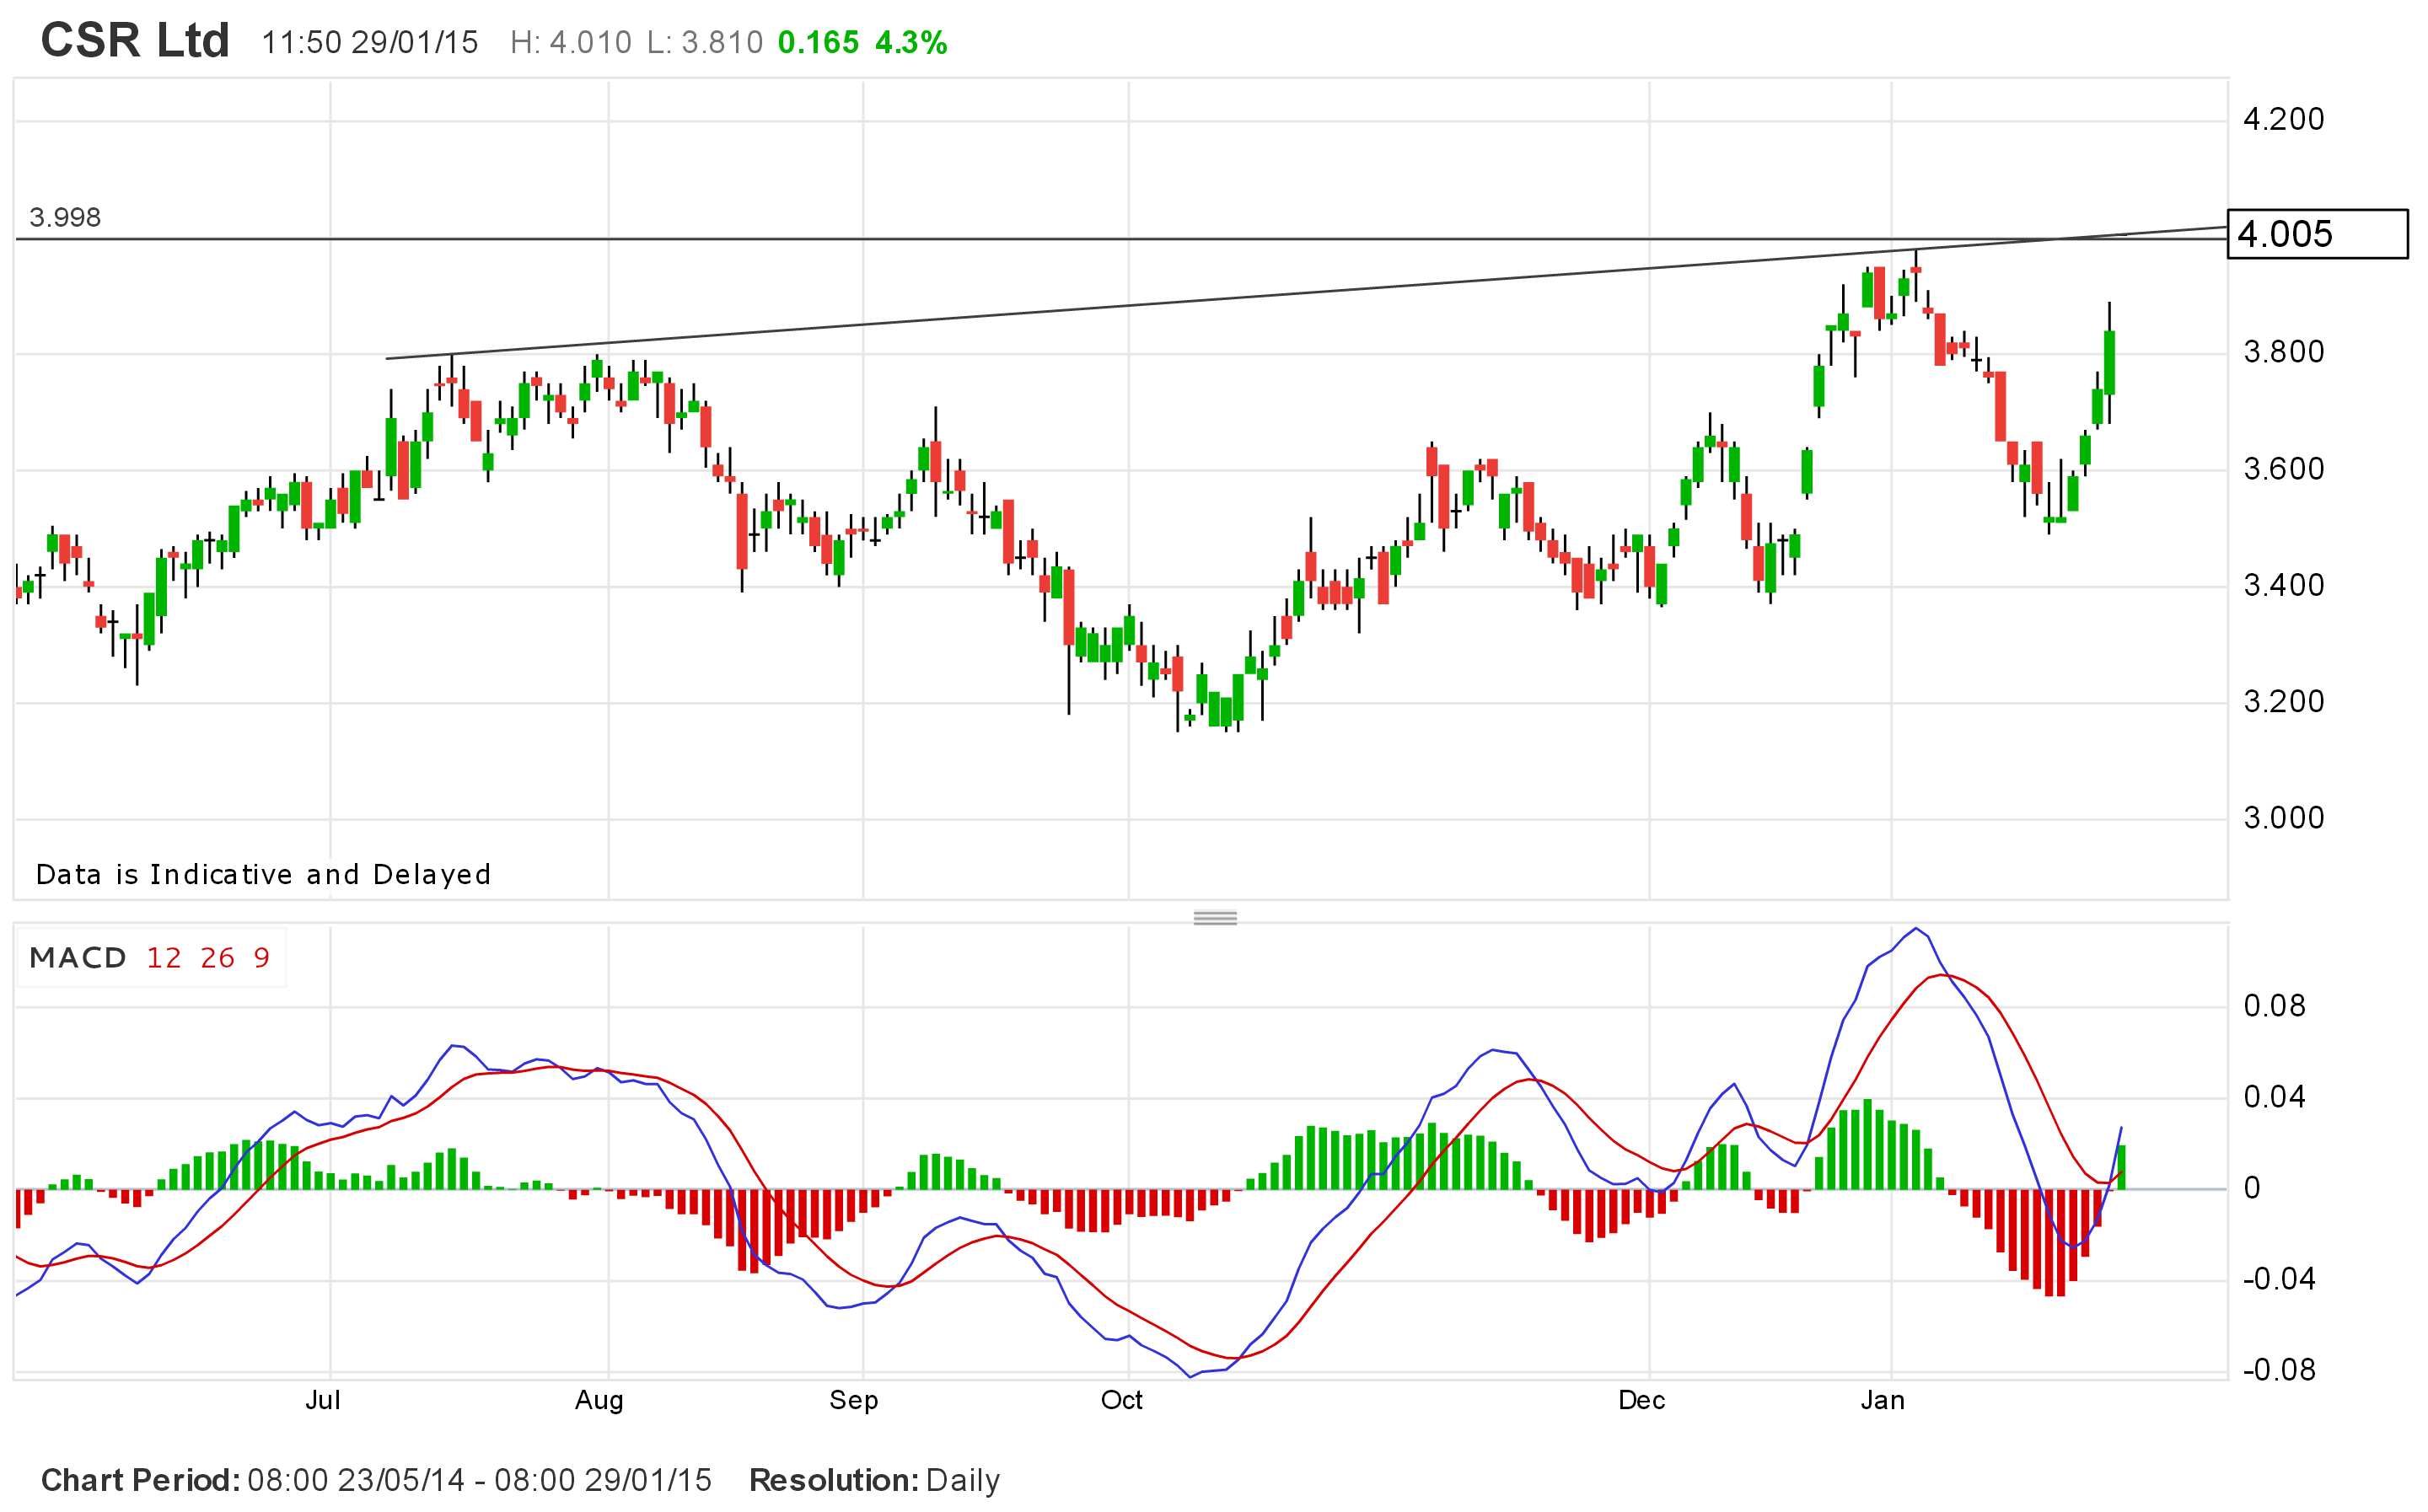Click the -0.04 MACD axis label
The height and width of the screenshot is (1512, 2428).
coord(2279,1279)
